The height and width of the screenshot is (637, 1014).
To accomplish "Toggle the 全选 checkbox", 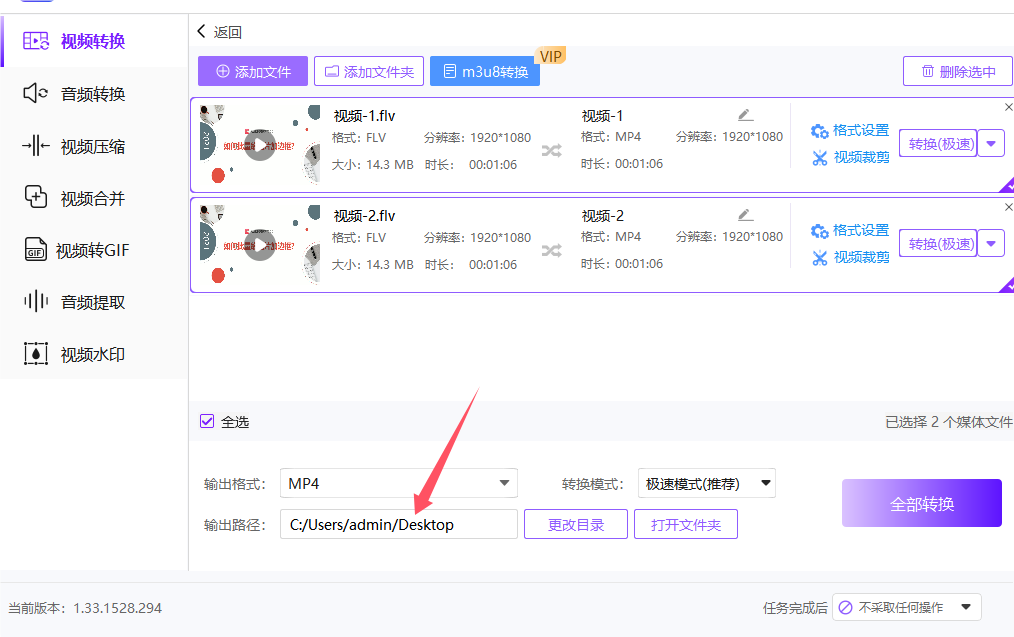I will click(207, 422).
